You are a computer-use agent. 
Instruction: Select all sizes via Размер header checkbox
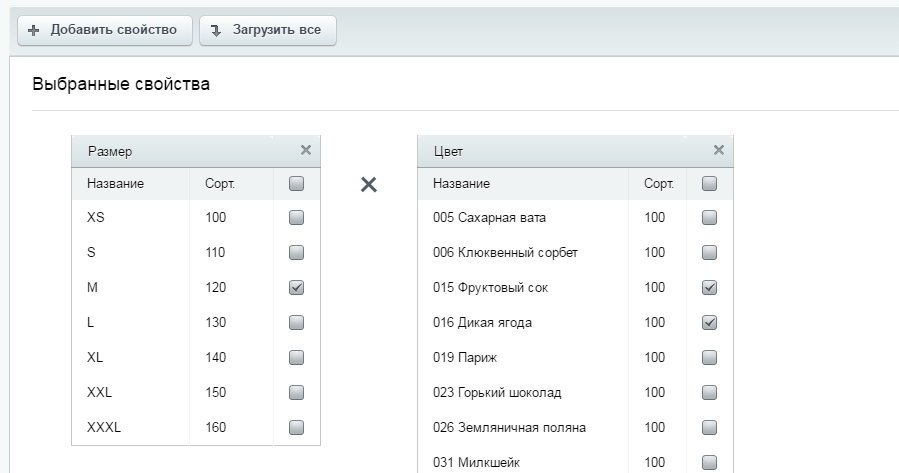click(x=296, y=183)
